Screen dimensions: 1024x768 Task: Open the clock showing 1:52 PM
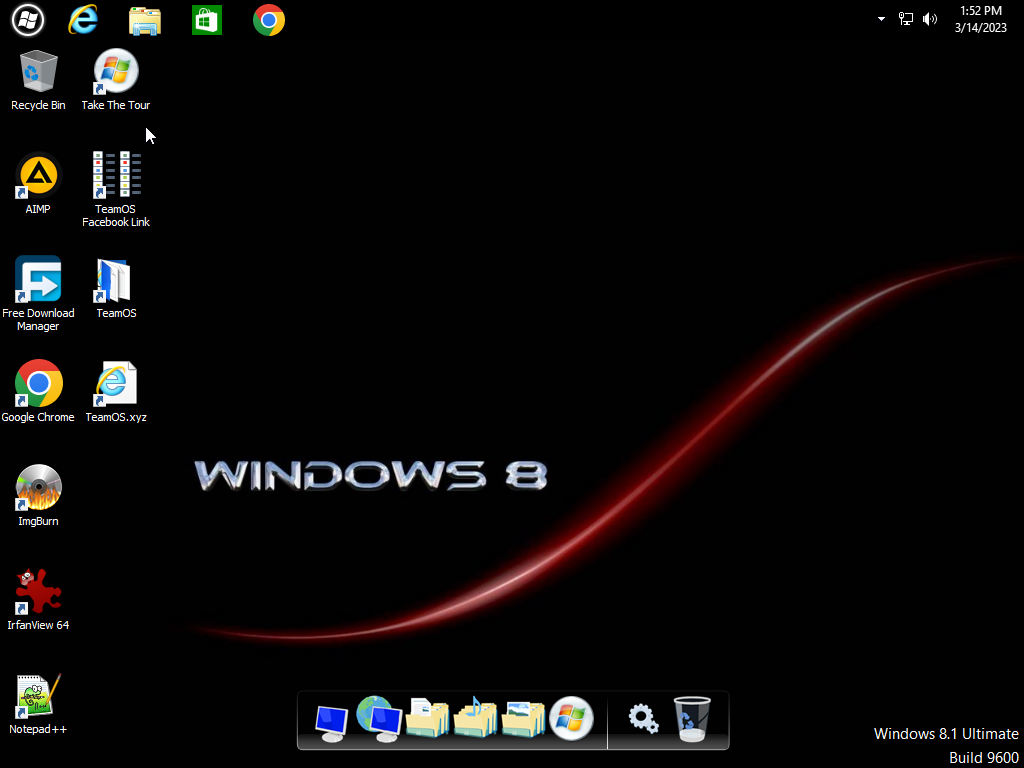coord(981,20)
